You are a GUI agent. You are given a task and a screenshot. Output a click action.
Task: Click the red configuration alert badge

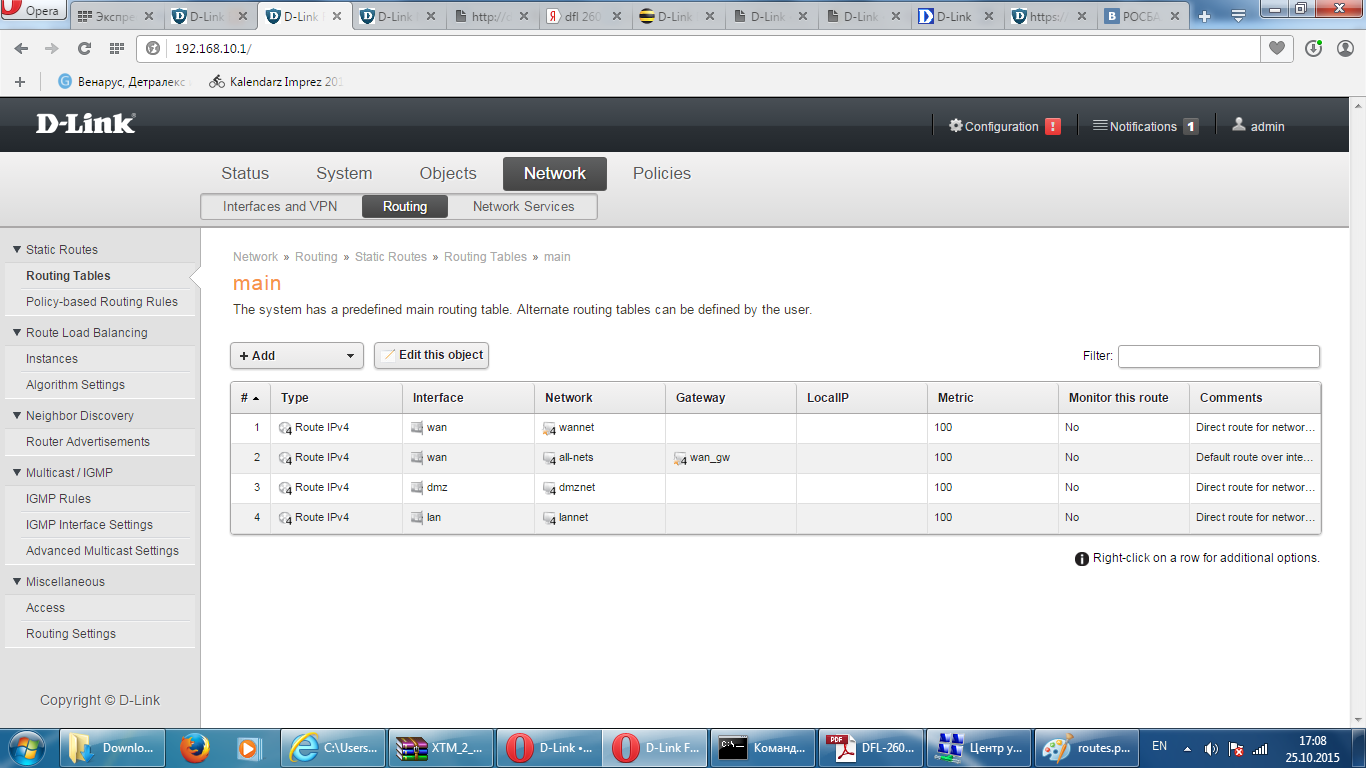point(1053,126)
